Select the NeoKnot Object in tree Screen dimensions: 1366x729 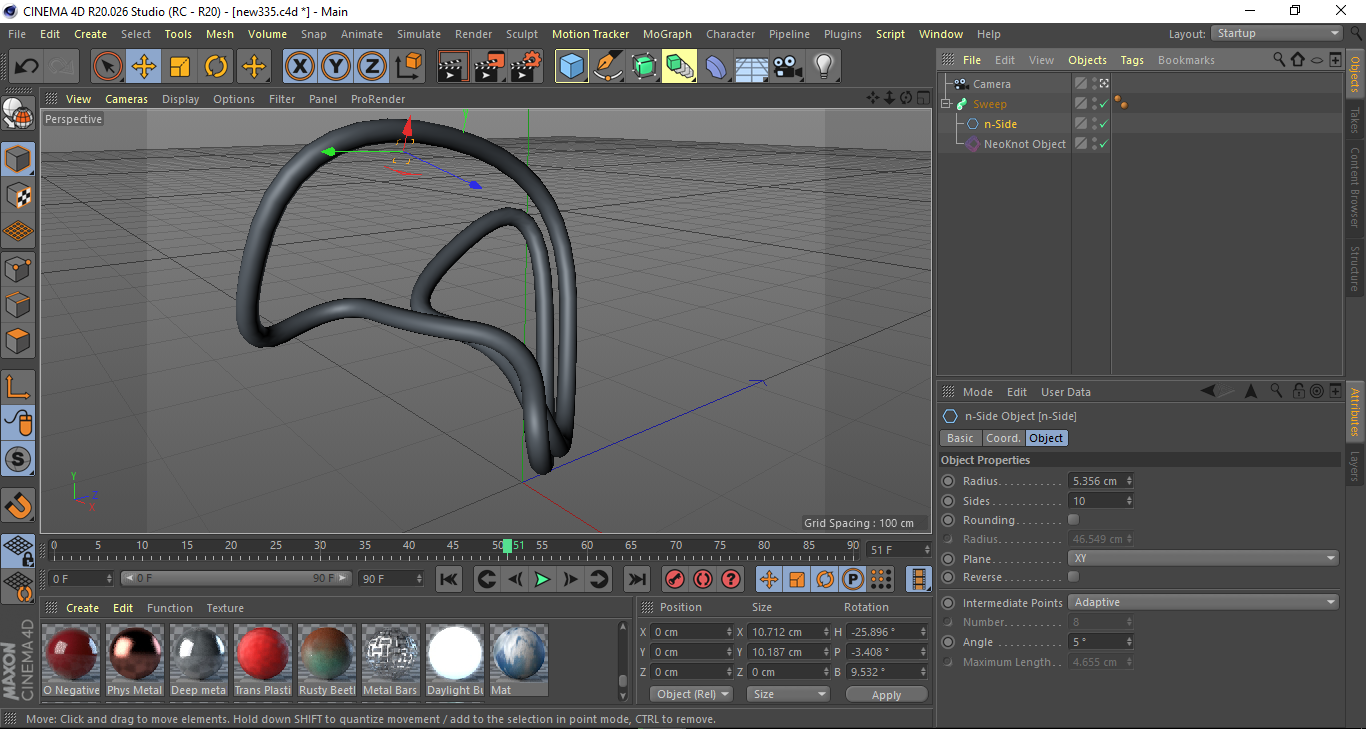point(1024,144)
